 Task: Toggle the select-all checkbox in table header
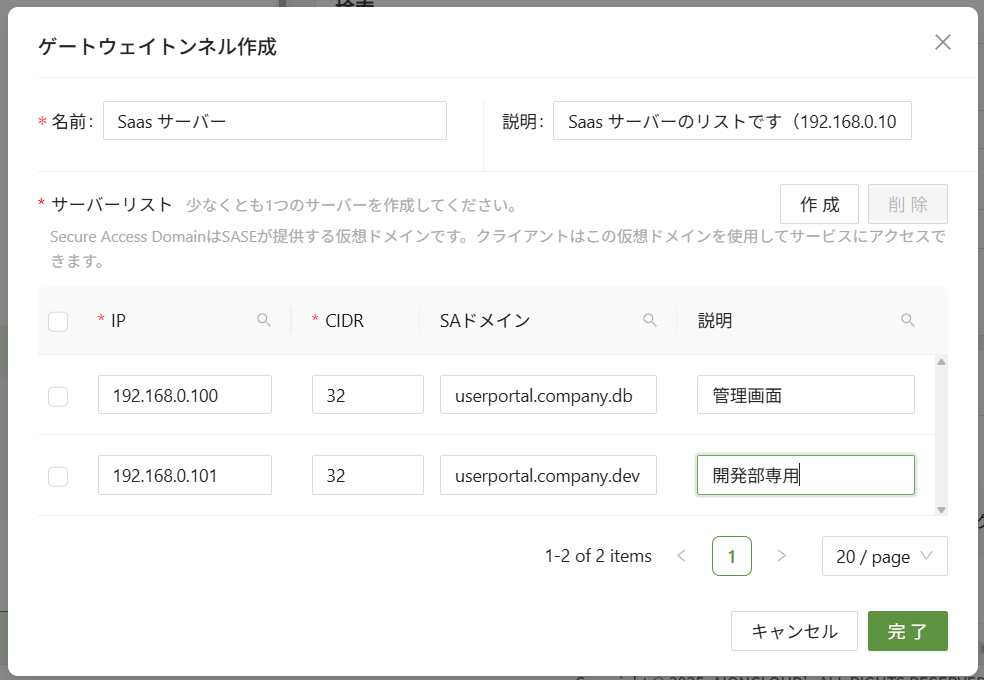tap(58, 321)
